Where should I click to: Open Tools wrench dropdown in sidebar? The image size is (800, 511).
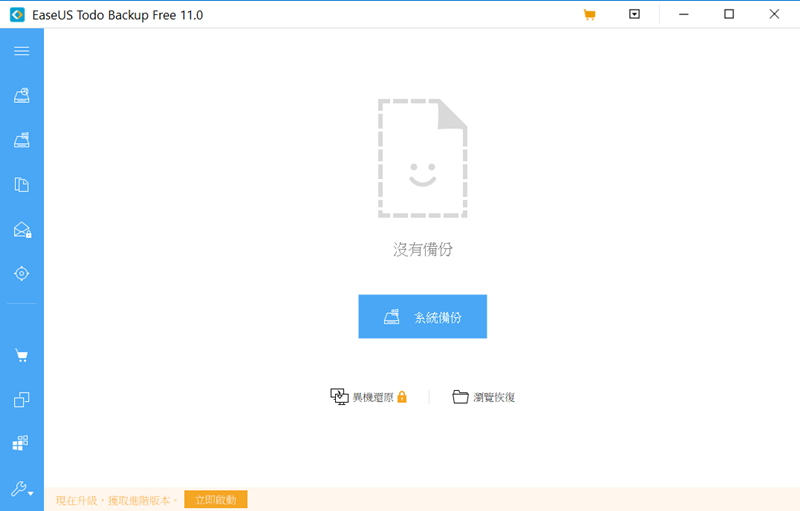tap(22, 489)
